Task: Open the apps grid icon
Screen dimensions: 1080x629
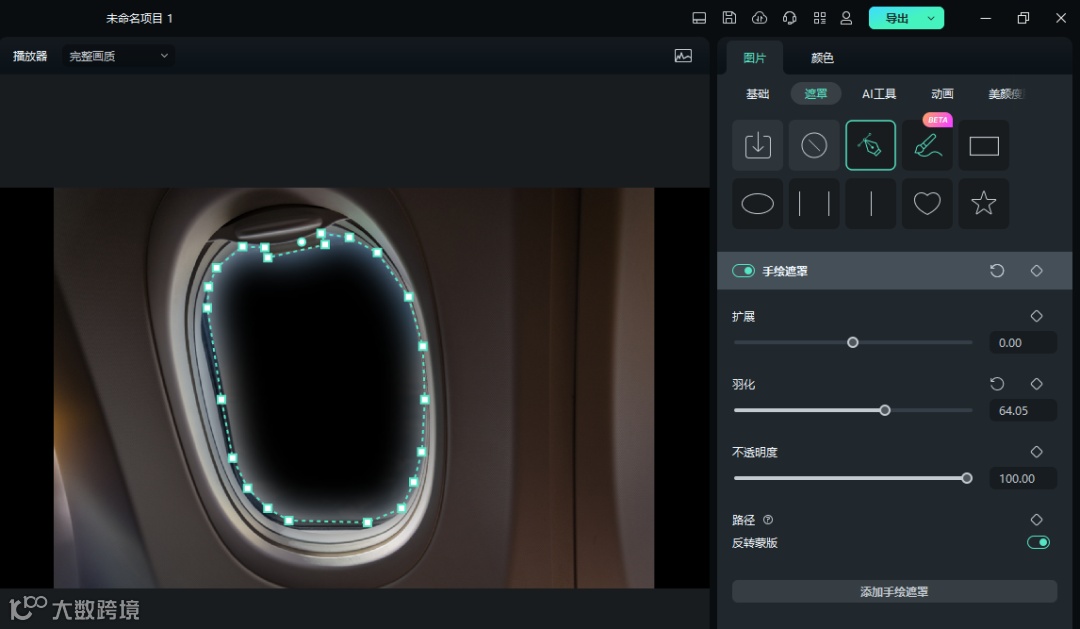Action: click(x=820, y=18)
